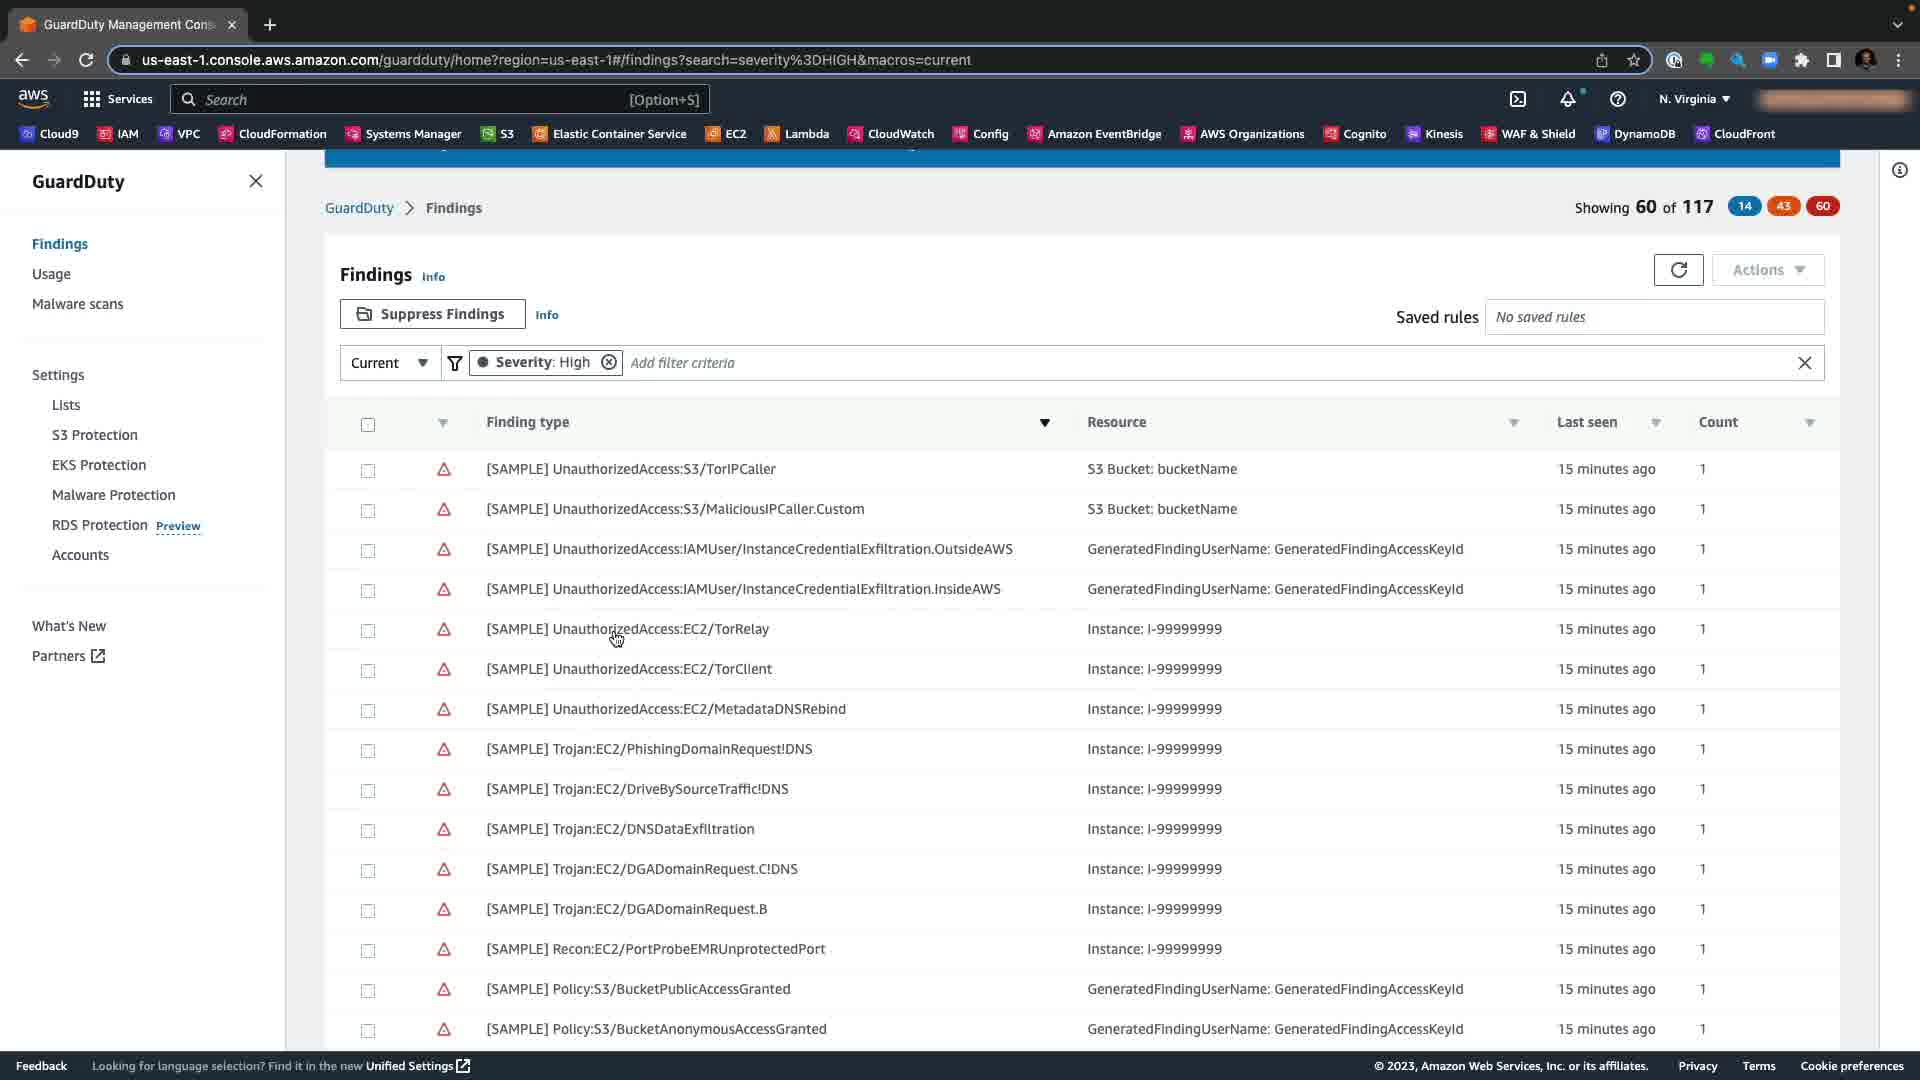Close the GuardDuty navigation sidebar
The height and width of the screenshot is (1080, 1920).
[x=255, y=181]
